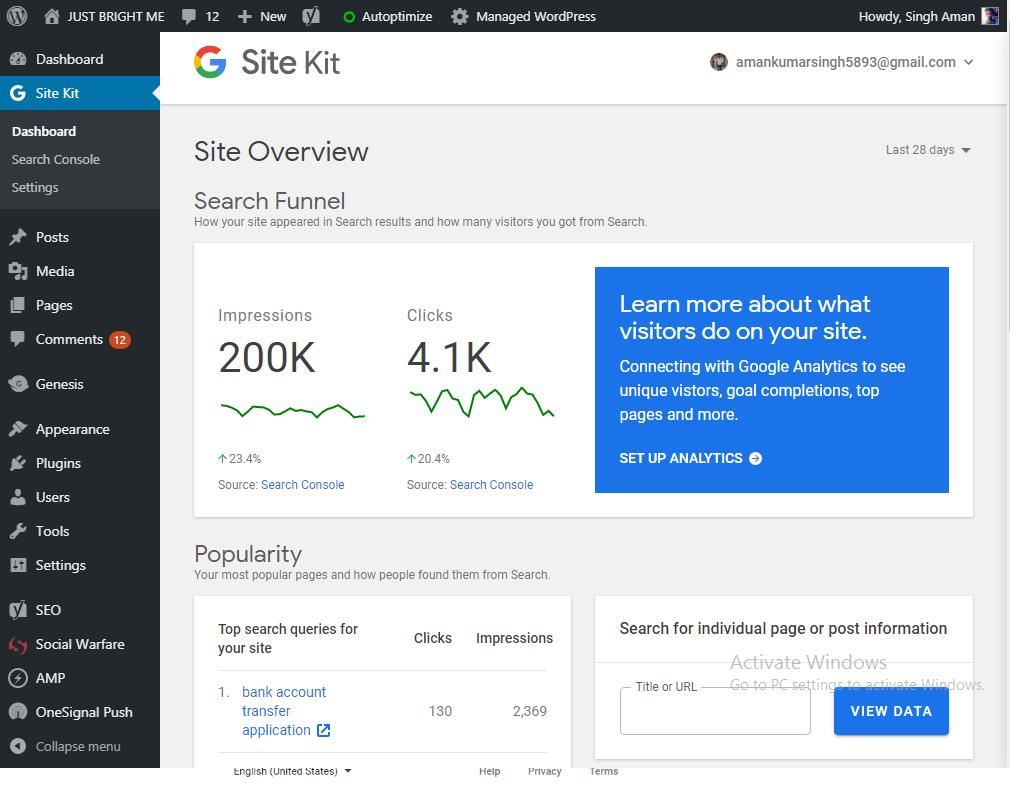Click the 130 clicks table cell
1010x802 pixels.
441,711
